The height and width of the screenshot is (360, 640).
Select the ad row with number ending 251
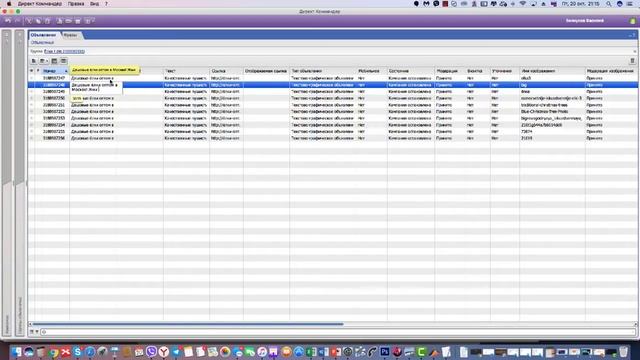[x=333, y=105]
